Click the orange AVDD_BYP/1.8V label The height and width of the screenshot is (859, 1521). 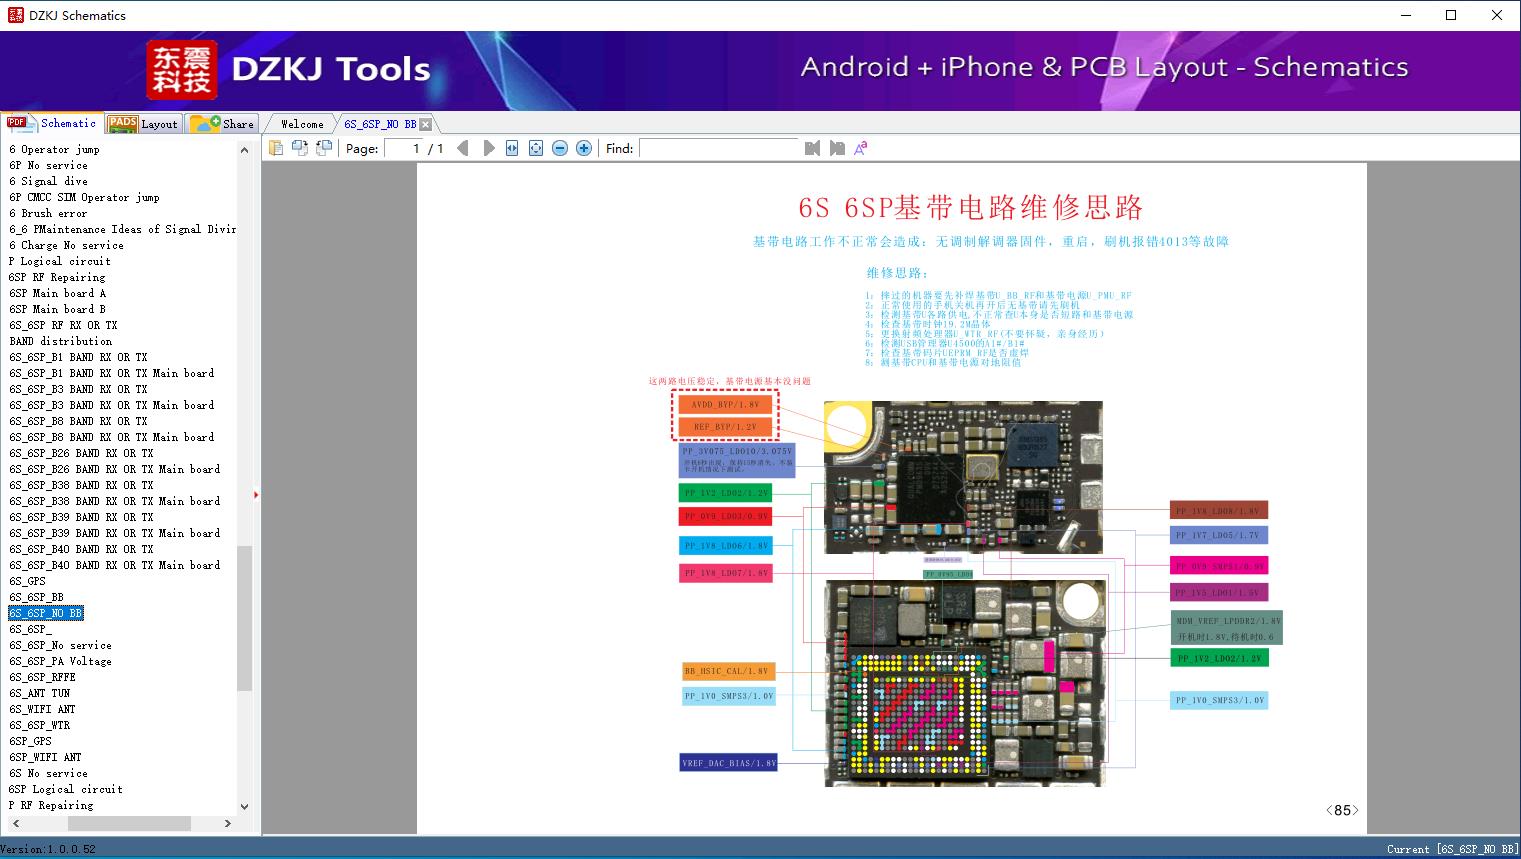[725, 405]
